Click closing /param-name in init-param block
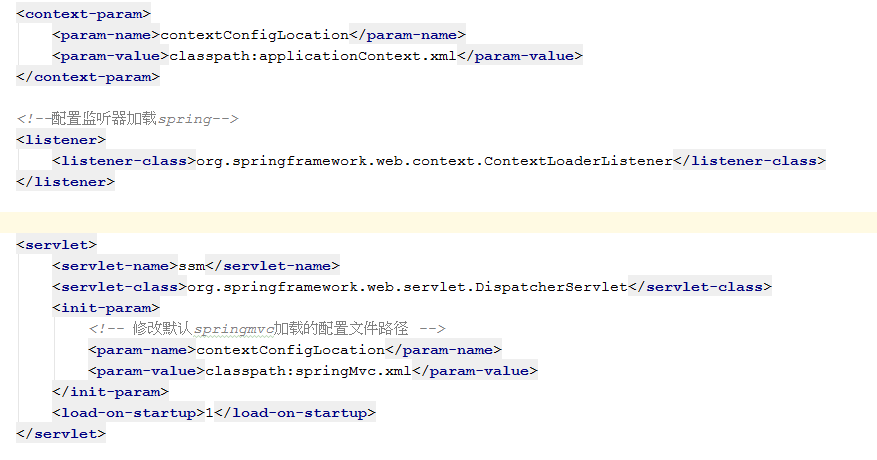Viewport: 877px width, 460px height. click(x=443, y=350)
